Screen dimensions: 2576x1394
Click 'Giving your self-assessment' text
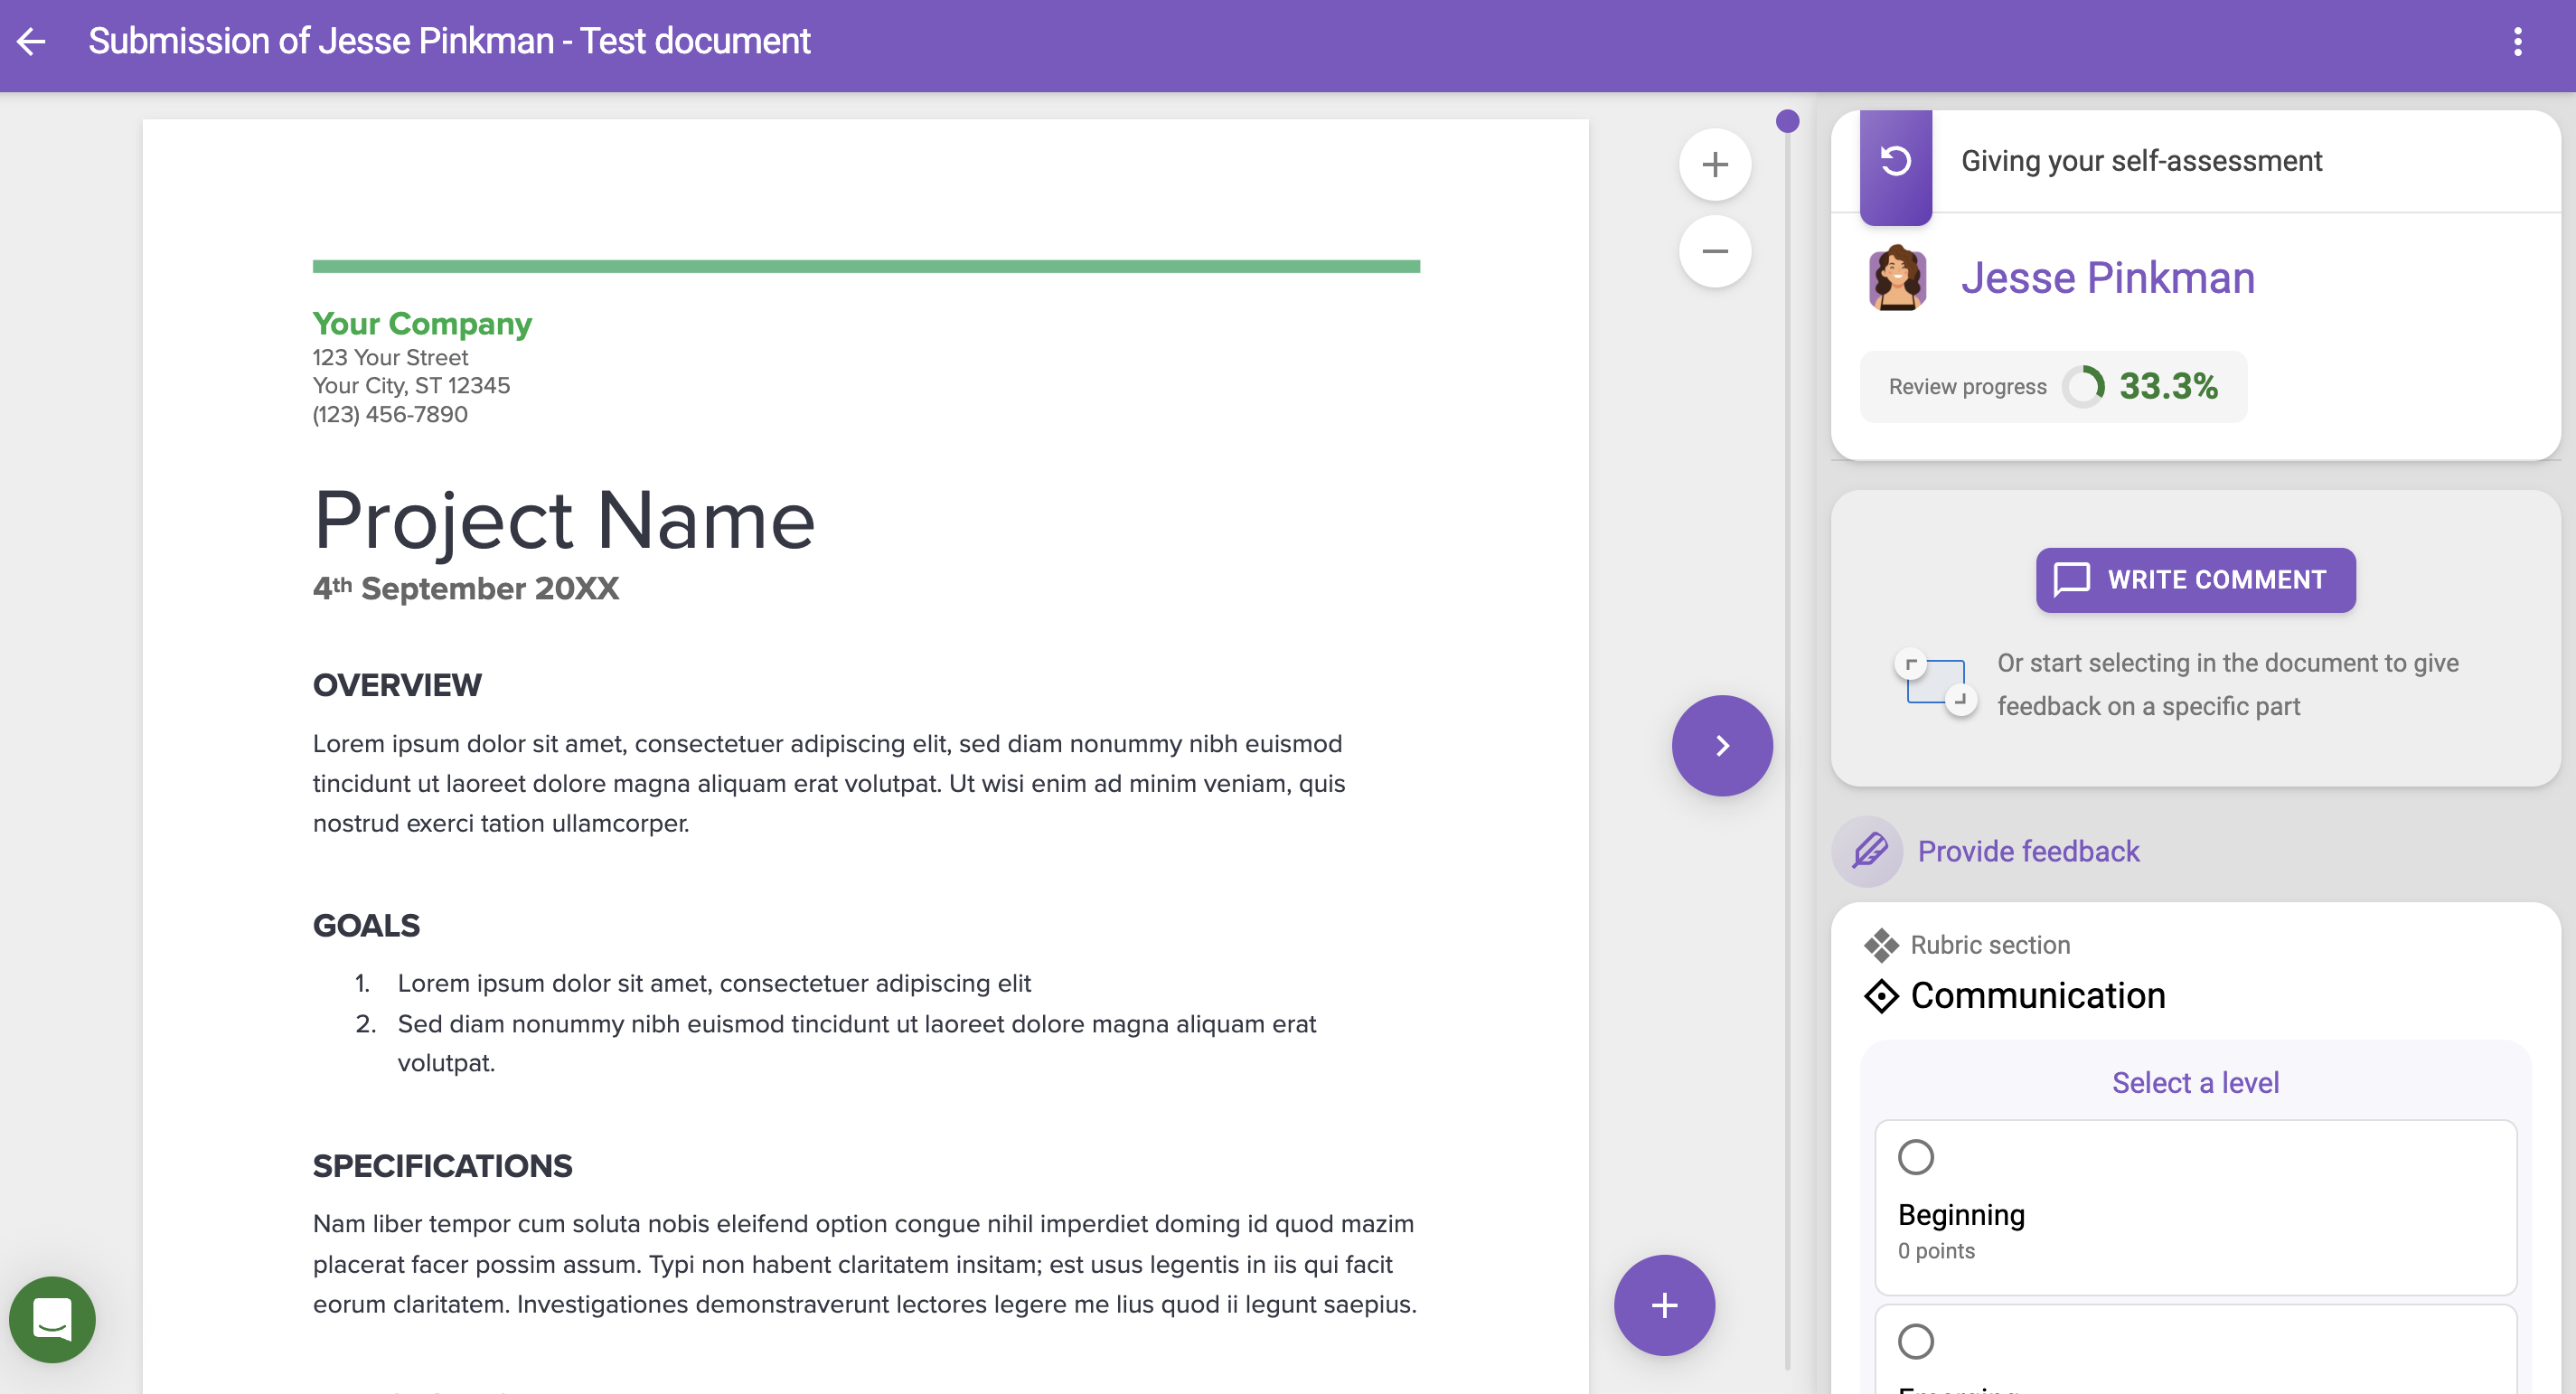[2141, 161]
